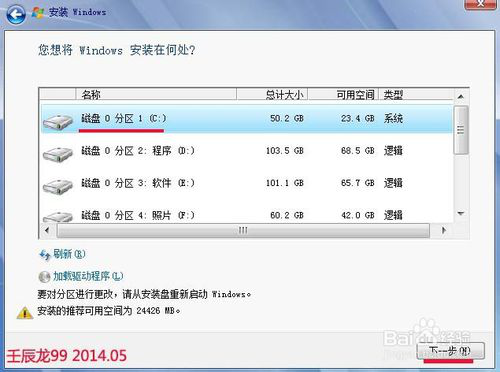Click the 103.5 GB total size cell
500x372 pixels.
tap(285, 151)
